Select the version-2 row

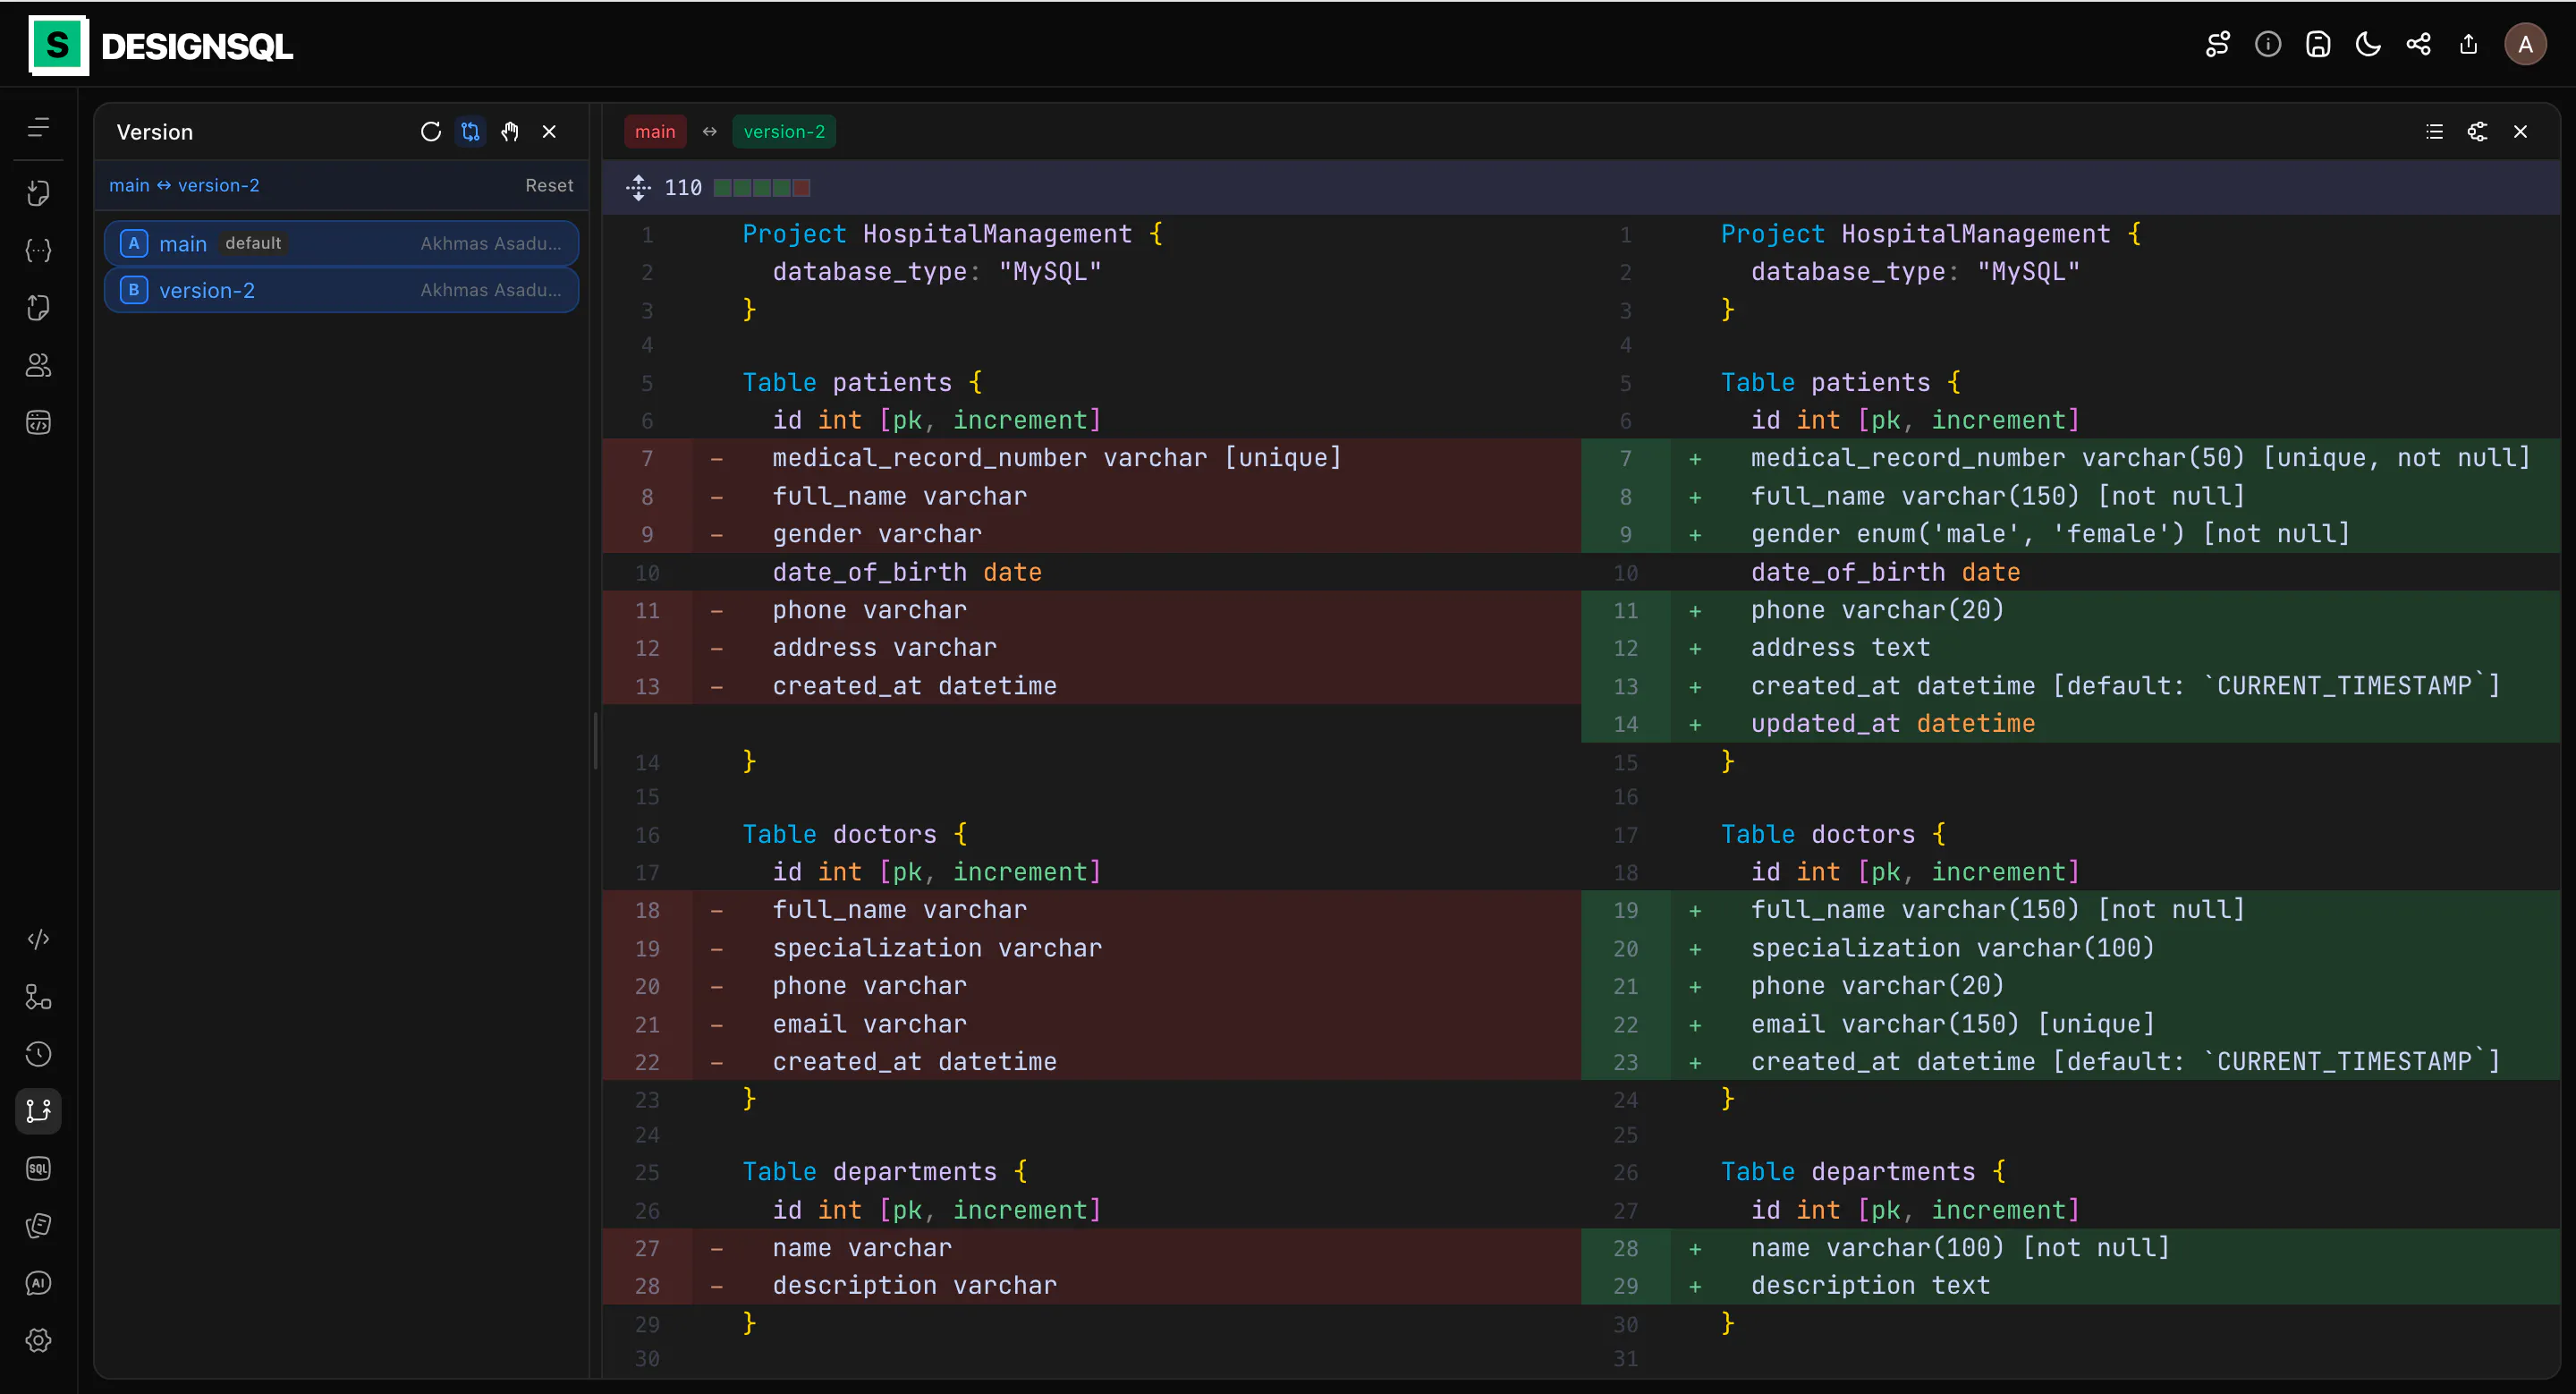point(341,290)
